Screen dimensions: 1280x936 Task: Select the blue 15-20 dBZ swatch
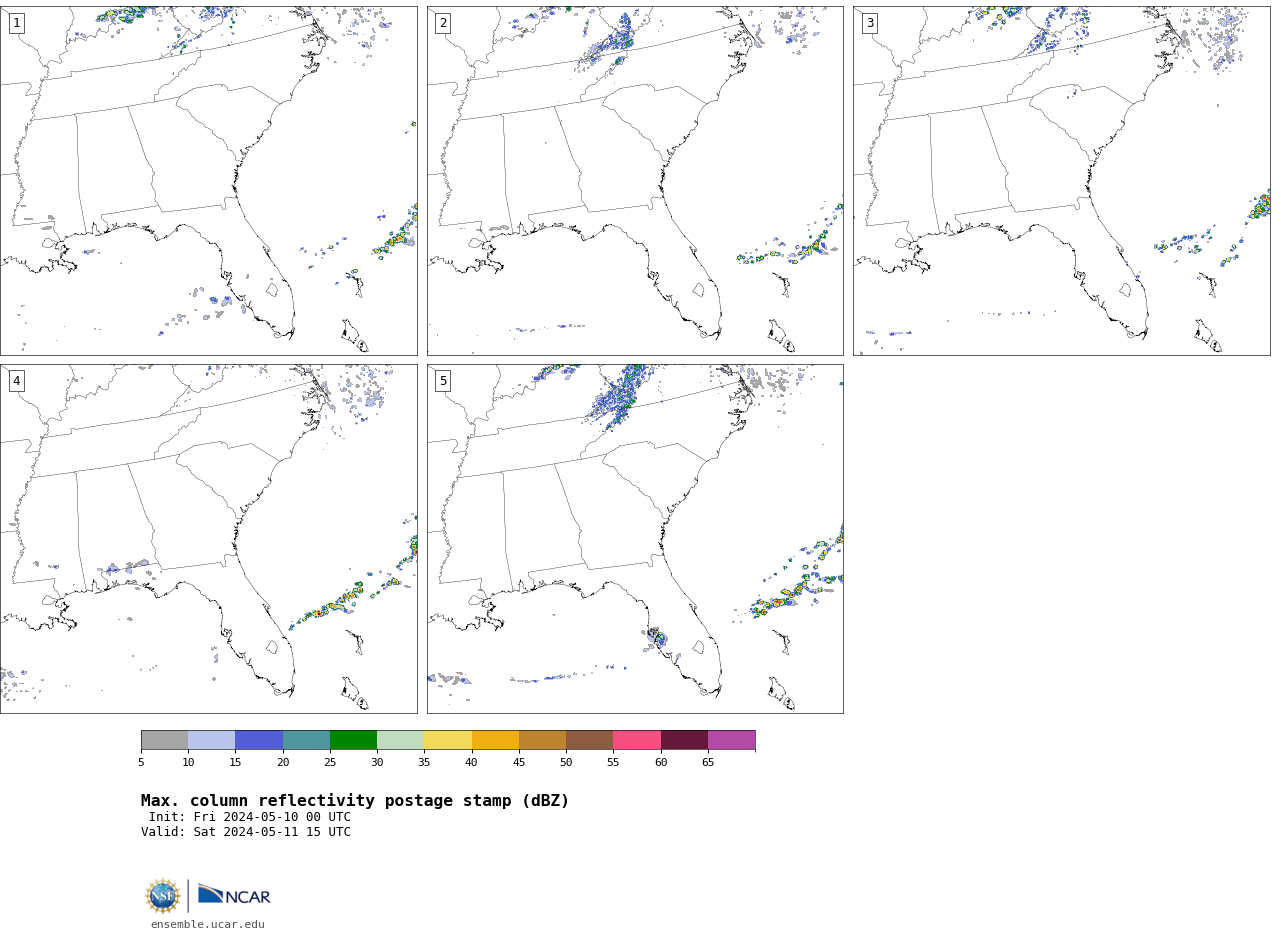click(259, 740)
